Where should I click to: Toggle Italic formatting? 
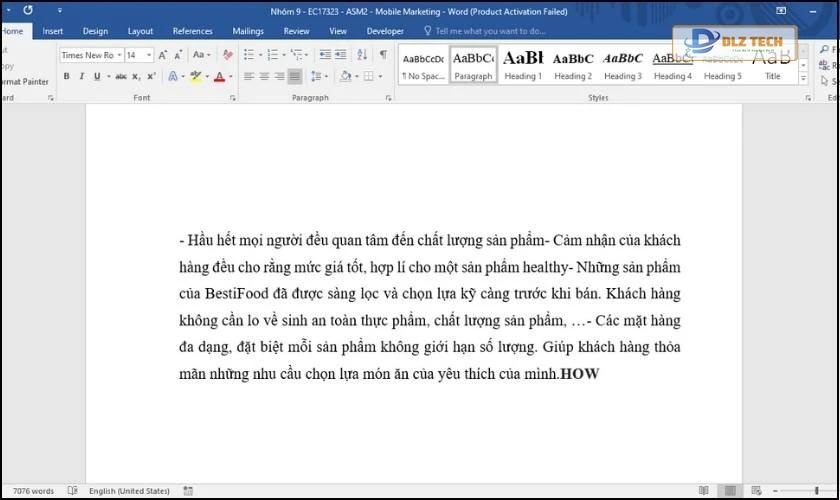pos(82,76)
